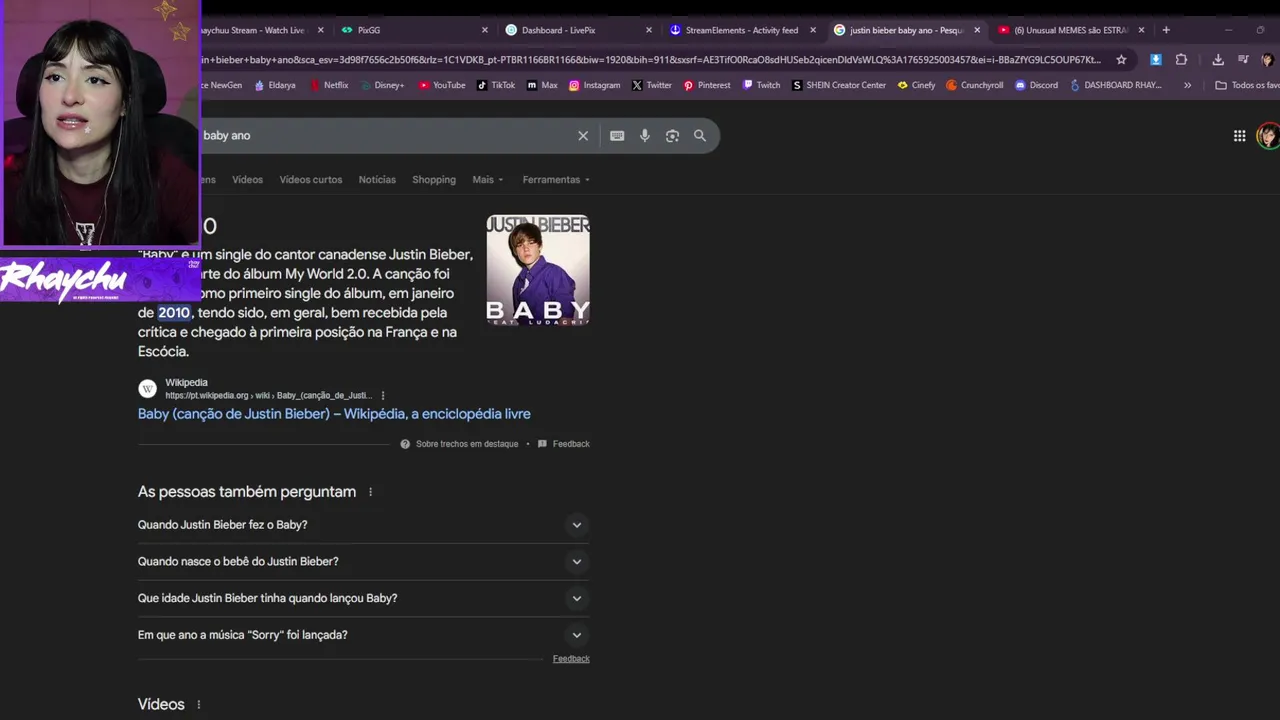This screenshot has width=1280, height=720.
Task: Click 'Sobre trechos em destaque'
Action: [459, 444]
